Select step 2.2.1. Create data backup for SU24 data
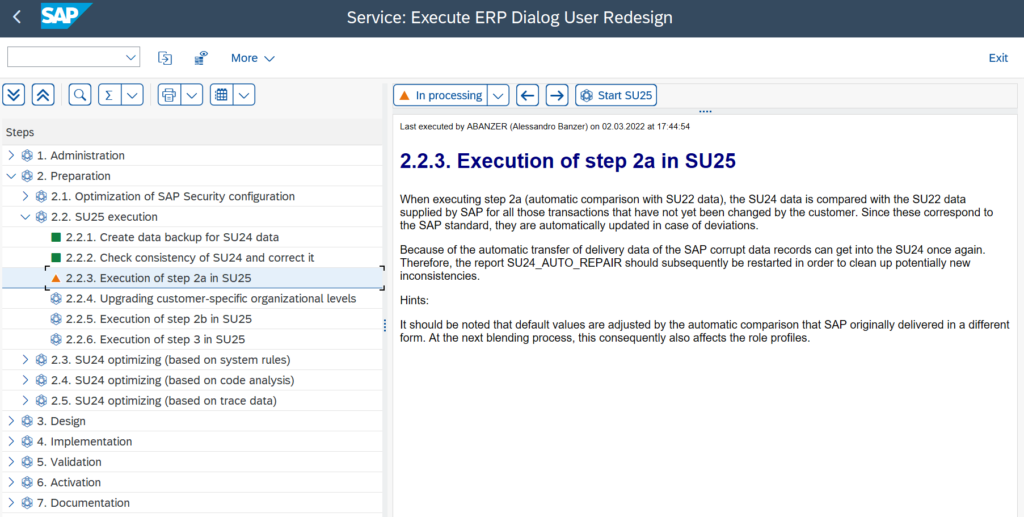The height and width of the screenshot is (517, 1024). (x=172, y=237)
